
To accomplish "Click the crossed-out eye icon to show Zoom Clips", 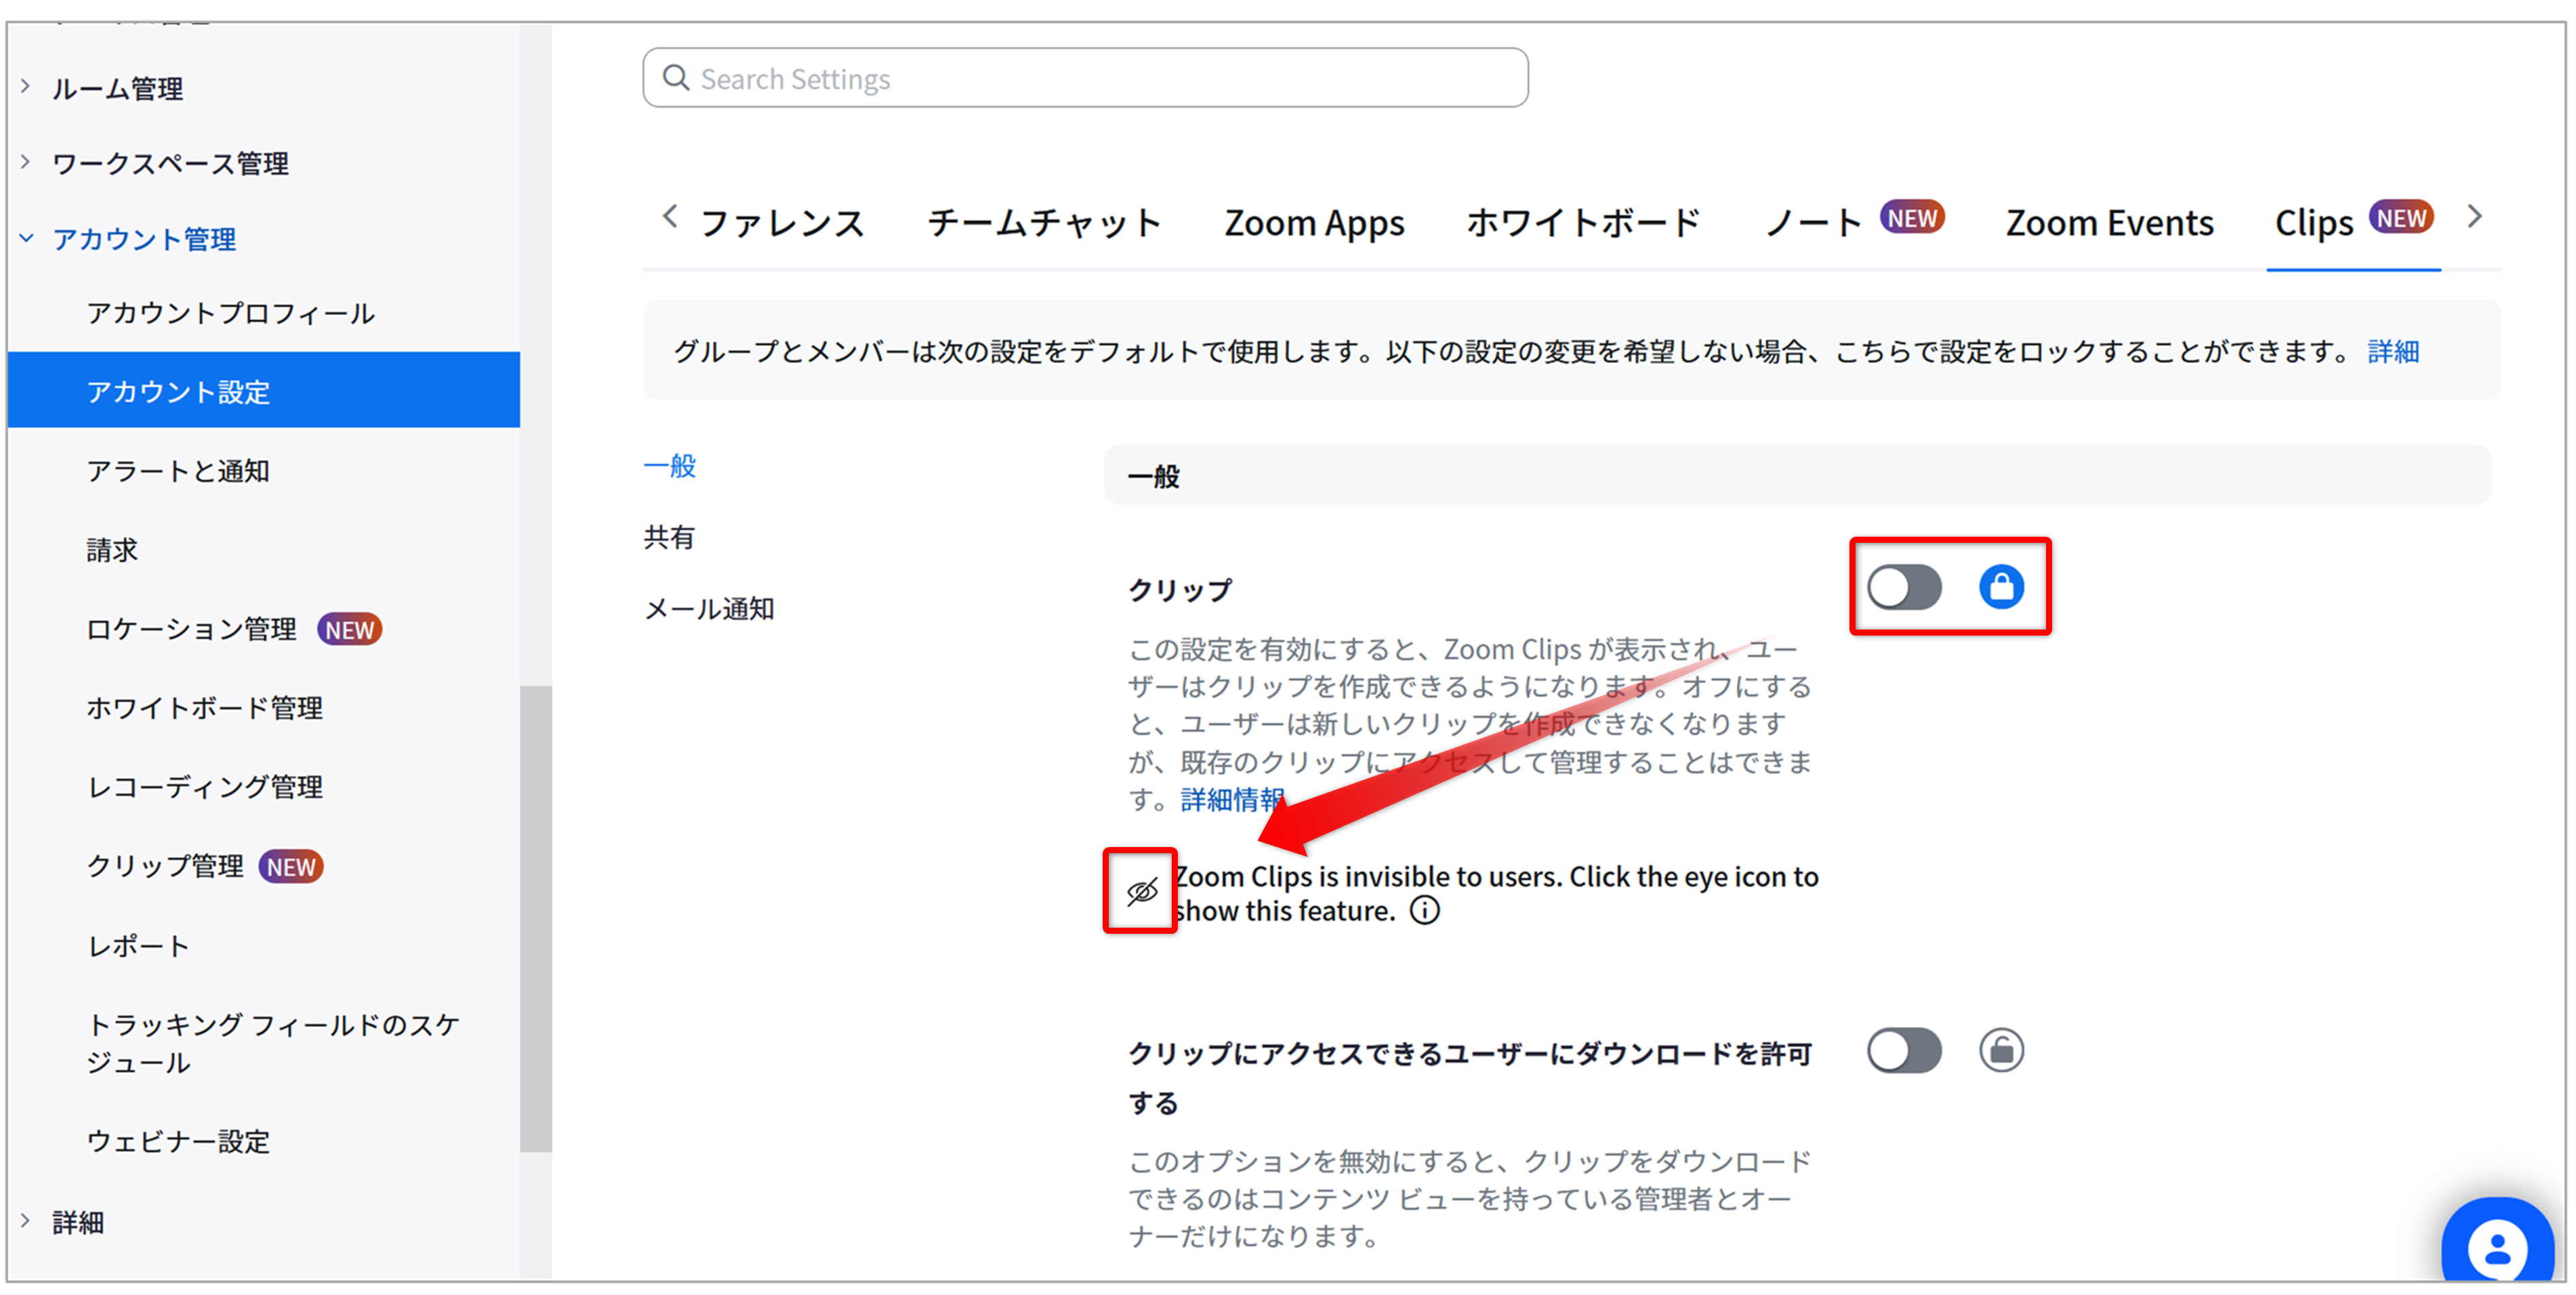I will [1141, 891].
